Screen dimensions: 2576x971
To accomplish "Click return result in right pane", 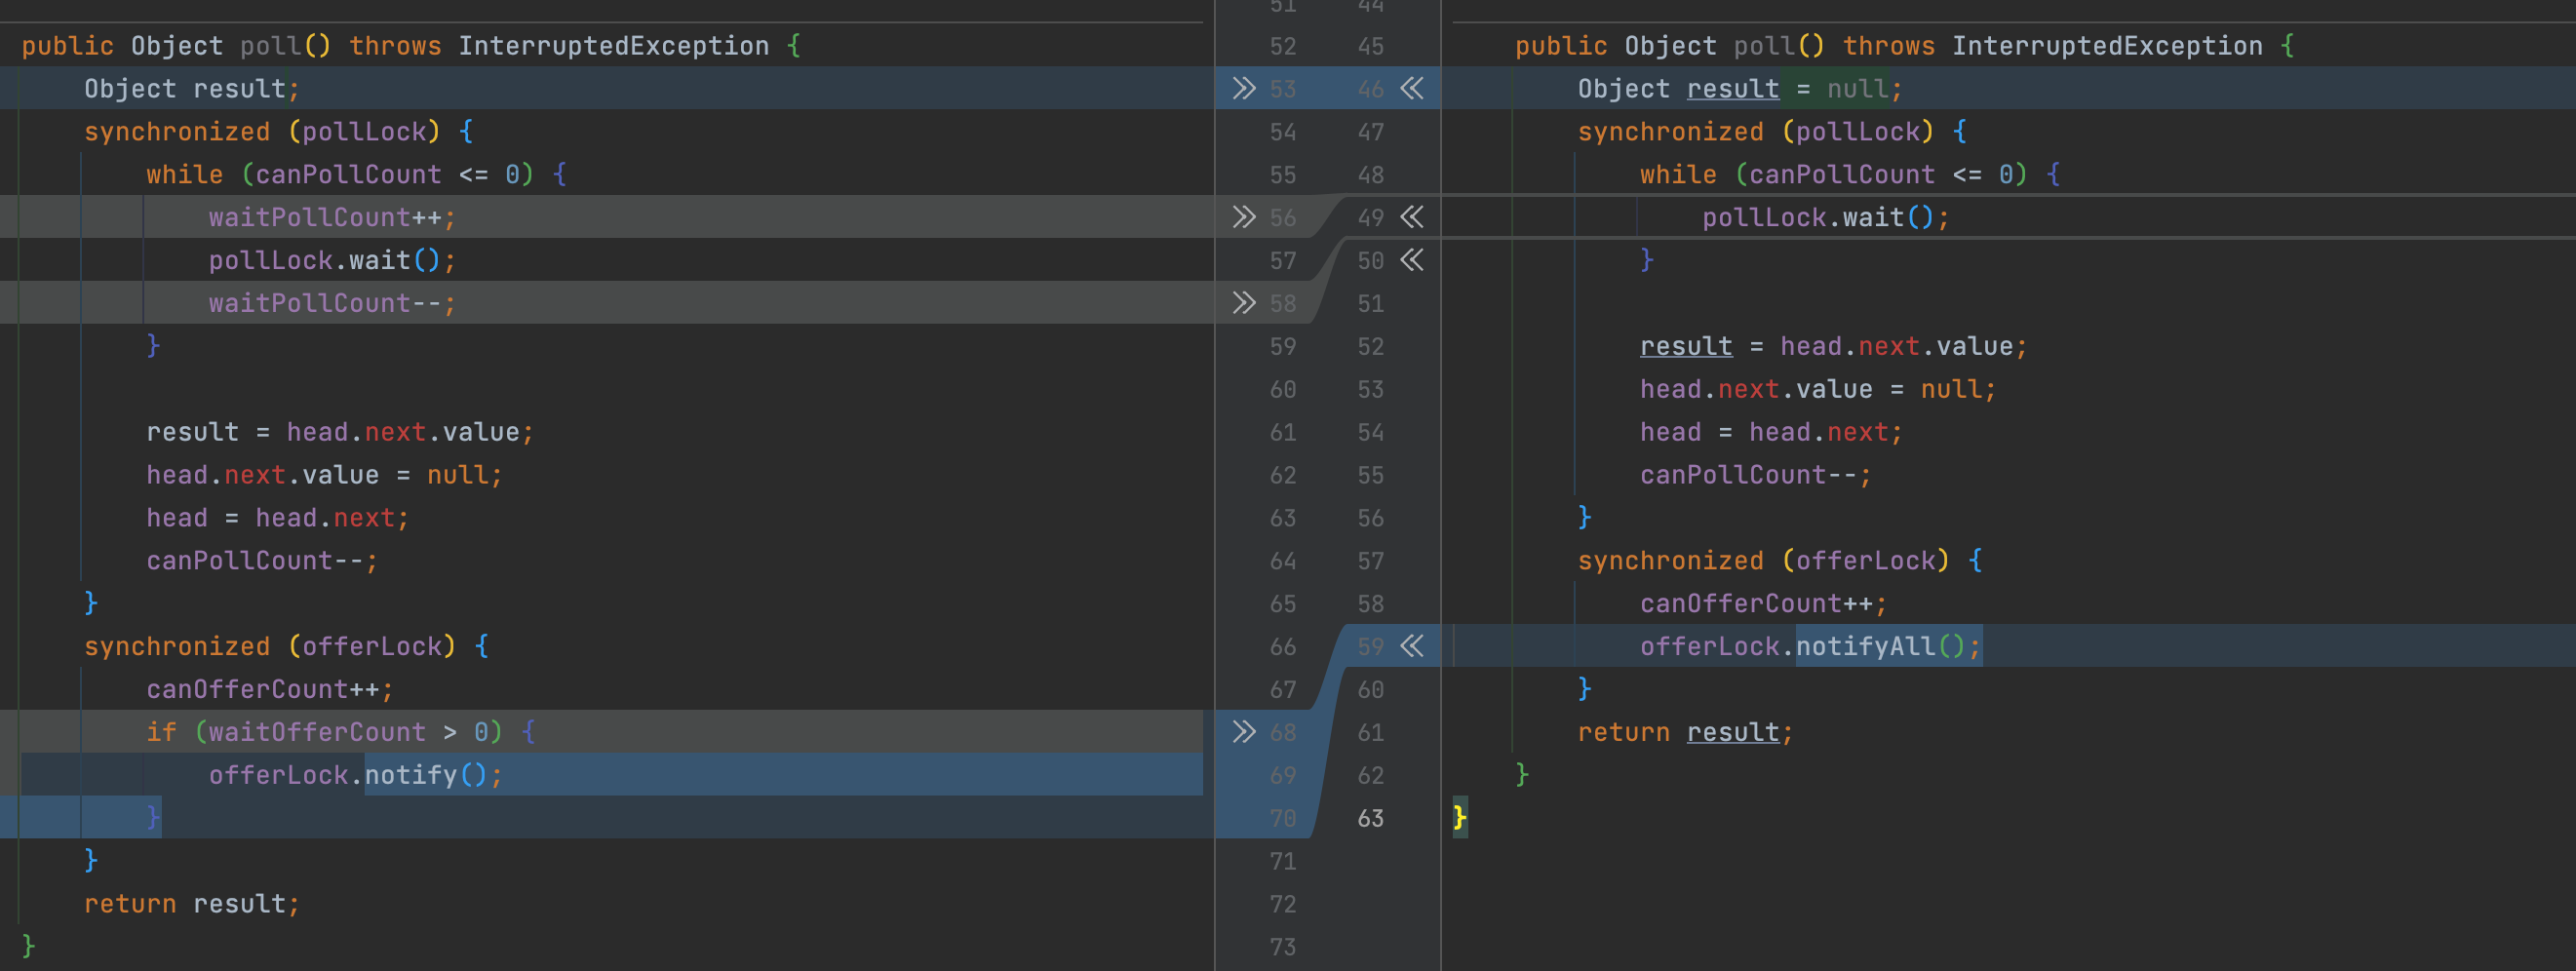I will pos(1686,732).
